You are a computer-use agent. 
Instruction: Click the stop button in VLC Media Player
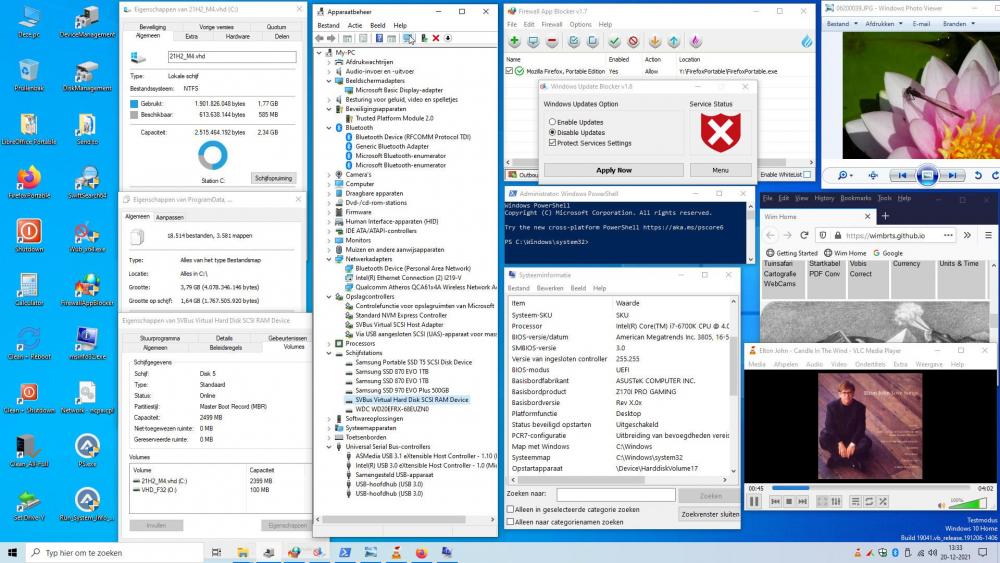point(789,502)
